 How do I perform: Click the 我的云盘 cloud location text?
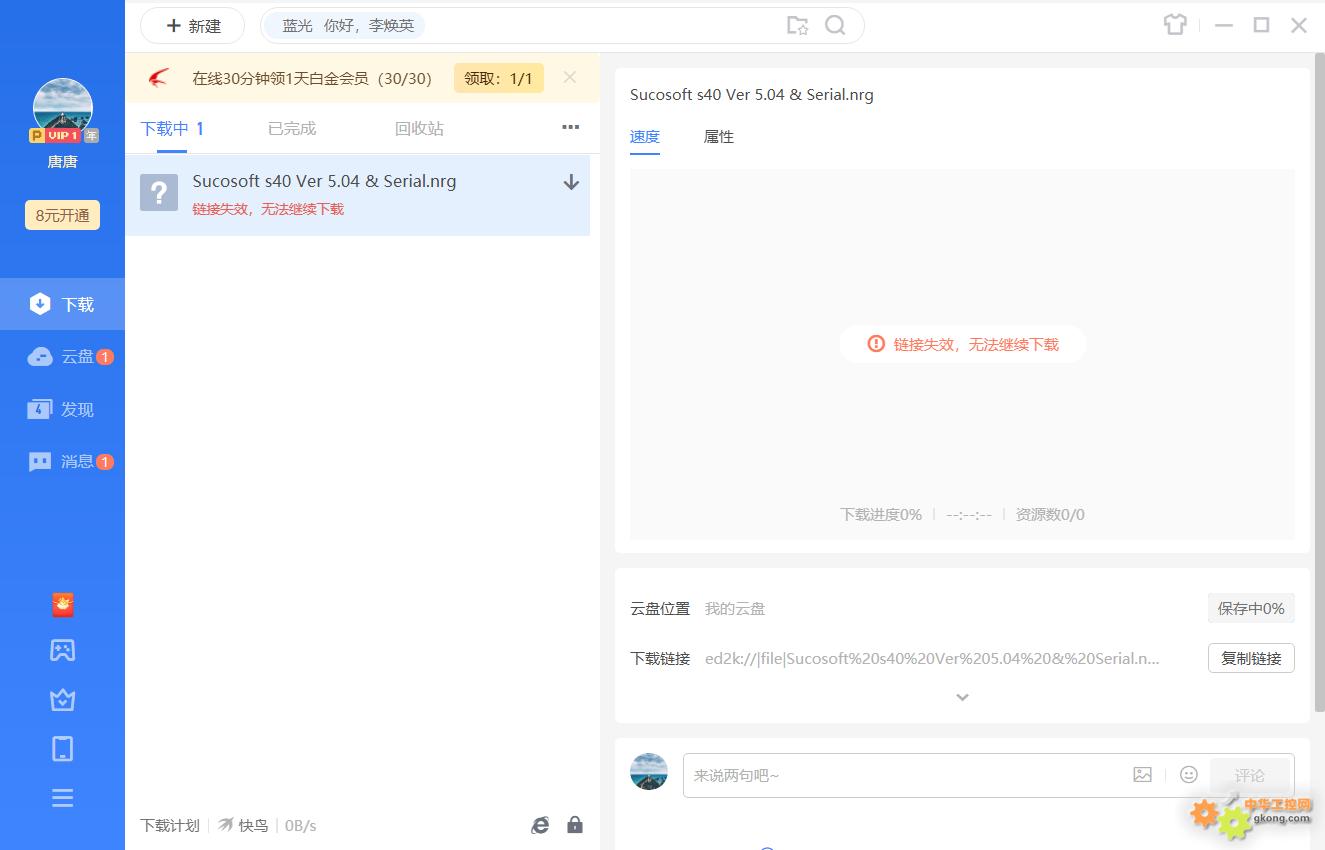735,608
